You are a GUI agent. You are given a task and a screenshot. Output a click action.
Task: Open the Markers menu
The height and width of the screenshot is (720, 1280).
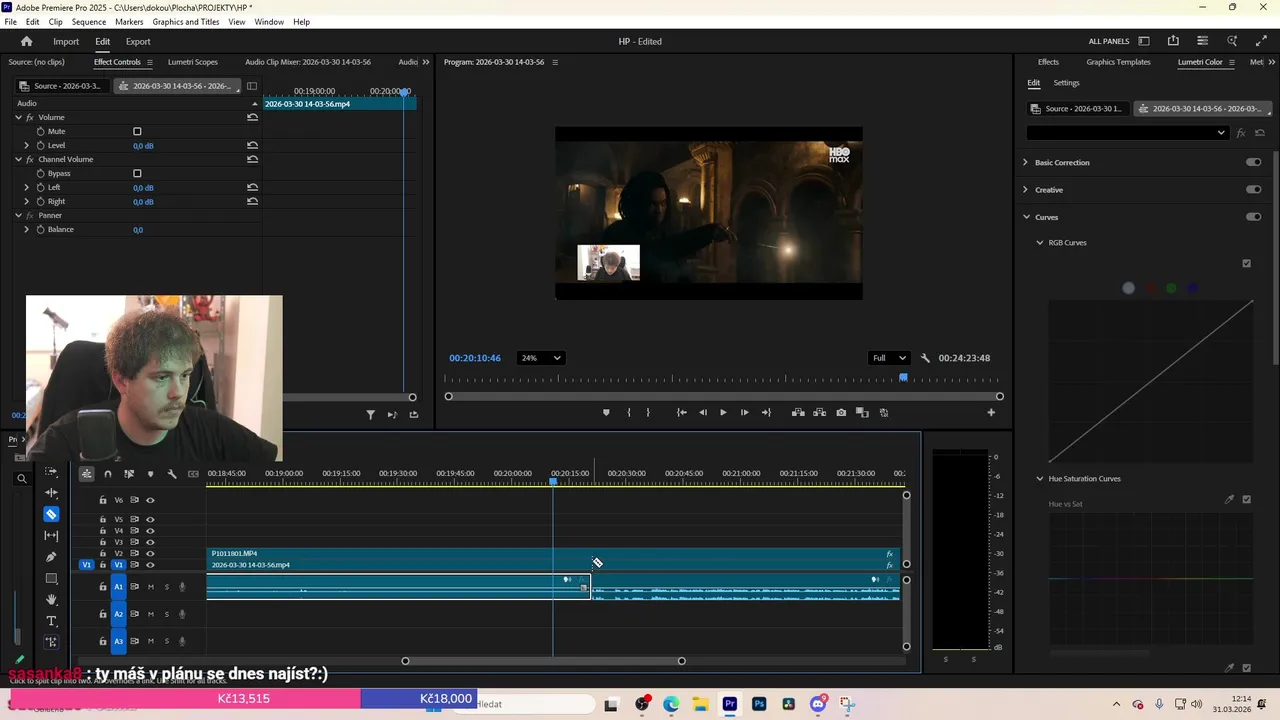(129, 21)
